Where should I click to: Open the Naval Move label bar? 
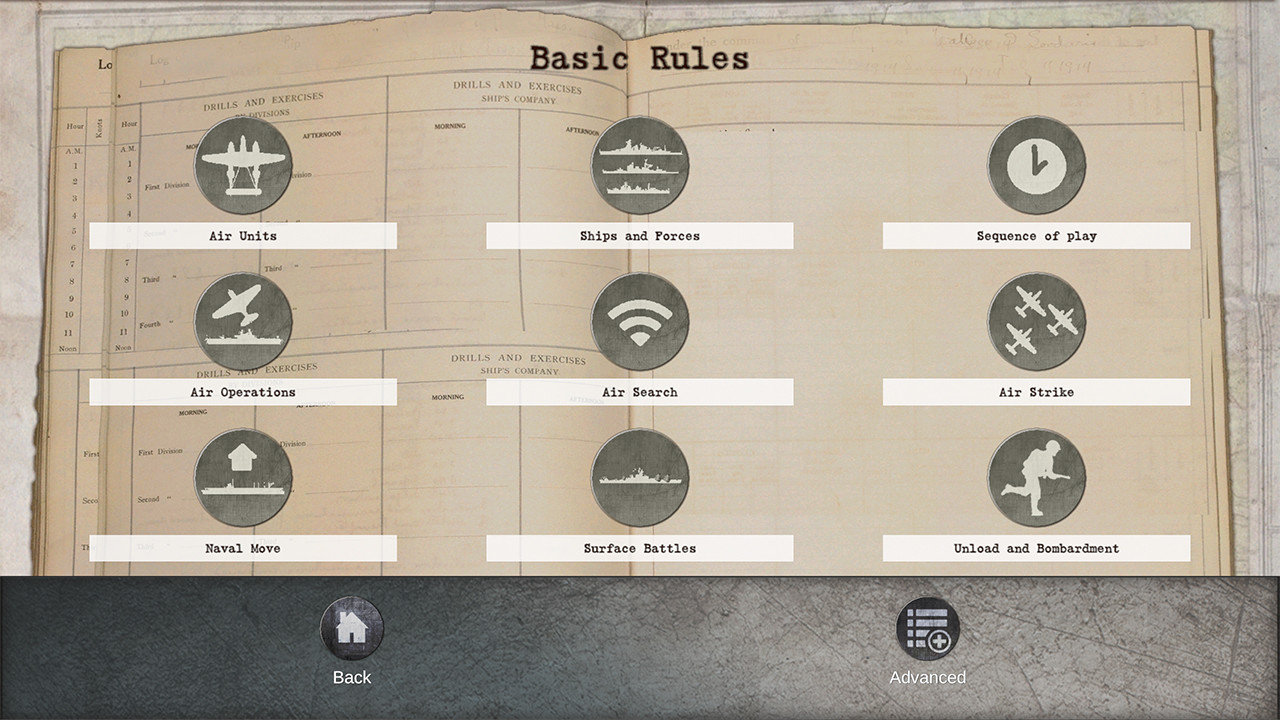point(243,548)
